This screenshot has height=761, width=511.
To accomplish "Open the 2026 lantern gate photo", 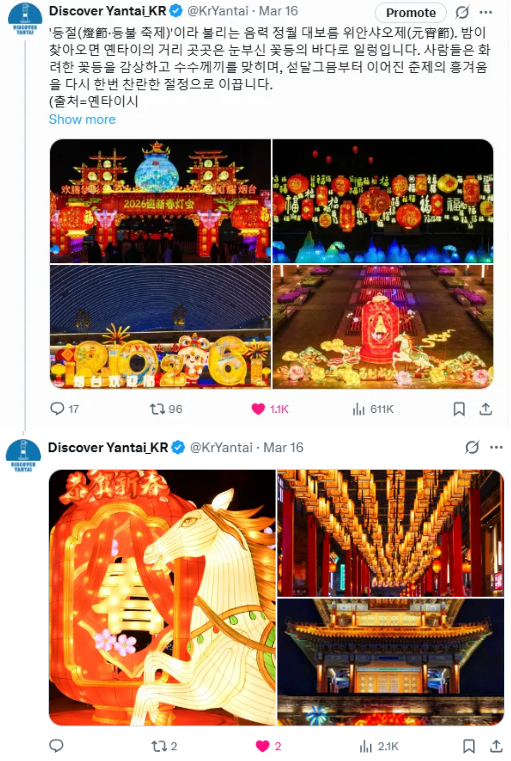I will [x=160, y=201].
